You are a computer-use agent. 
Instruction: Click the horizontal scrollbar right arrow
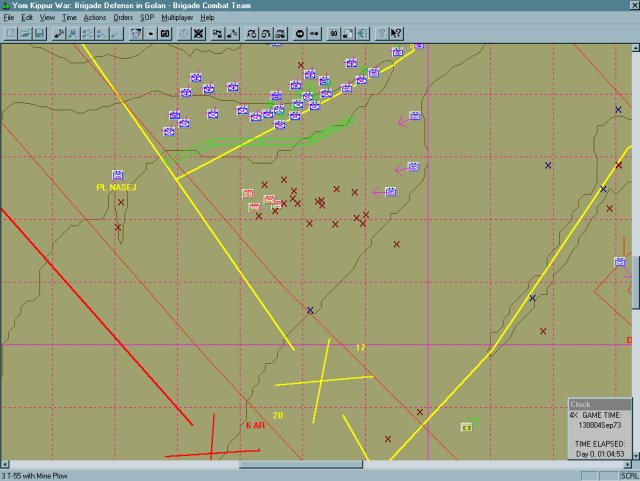coord(628,465)
